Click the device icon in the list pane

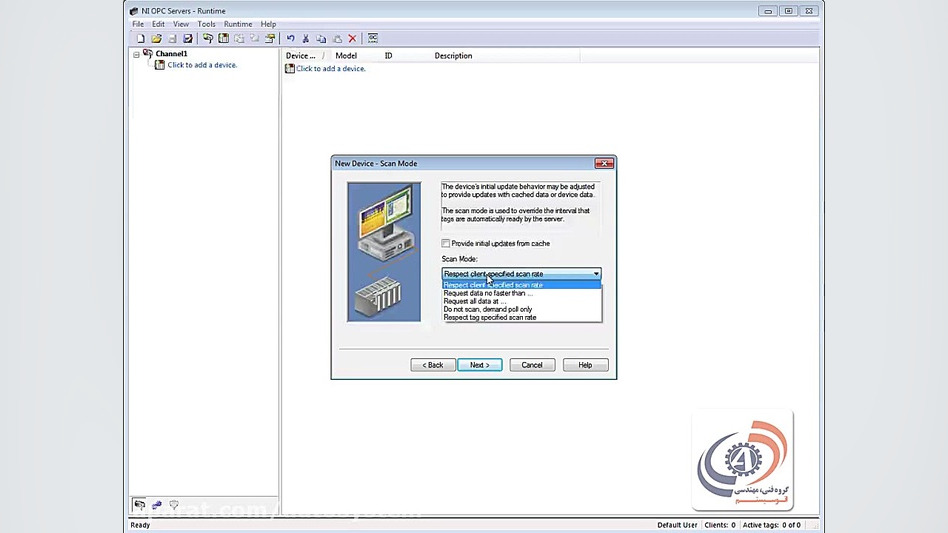pyautogui.click(x=290, y=69)
